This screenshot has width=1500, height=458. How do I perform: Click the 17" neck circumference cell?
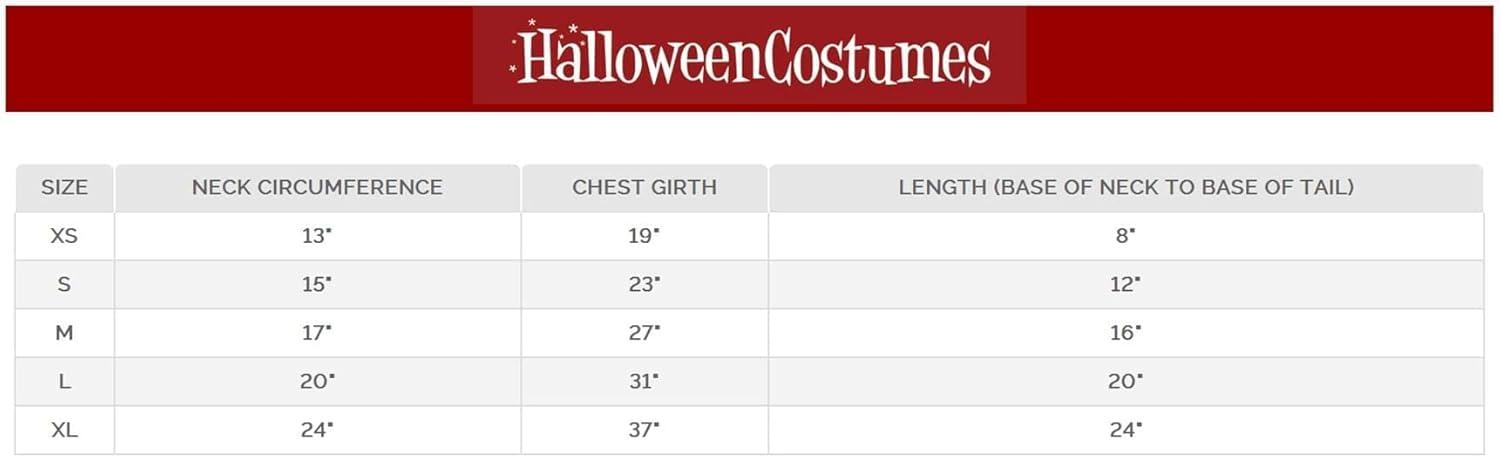[317, 333]
